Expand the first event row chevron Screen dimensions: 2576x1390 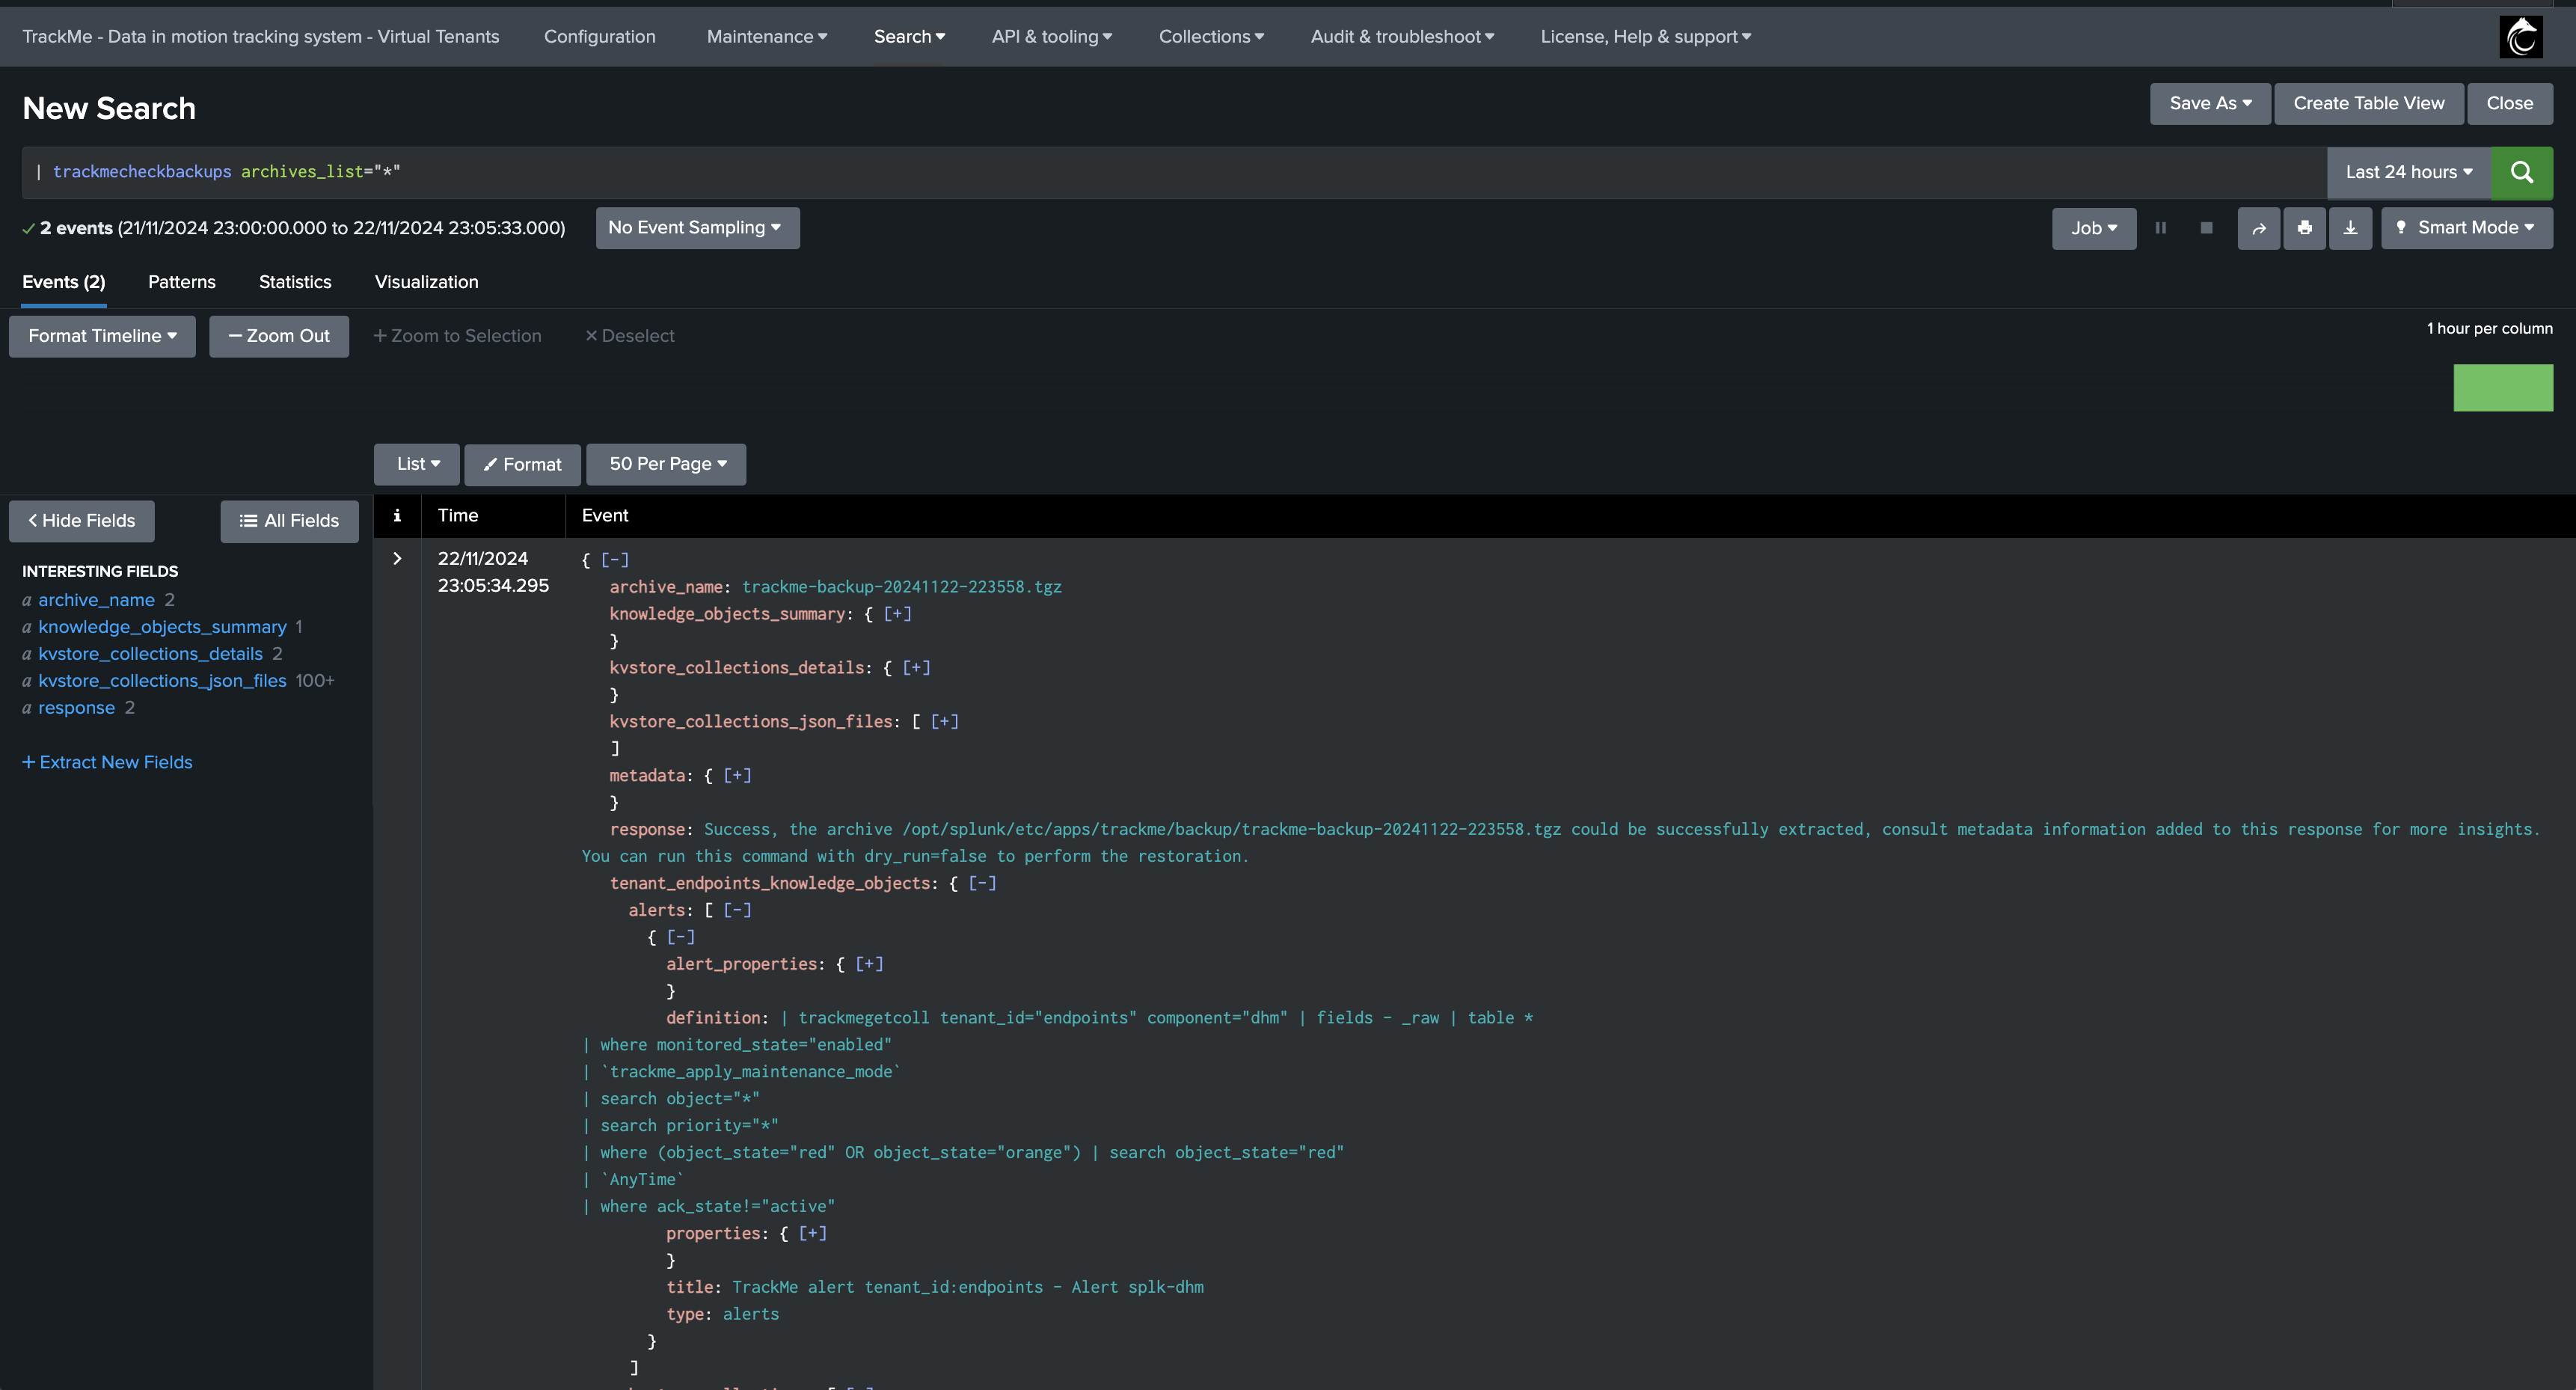[x=397, y=559]
